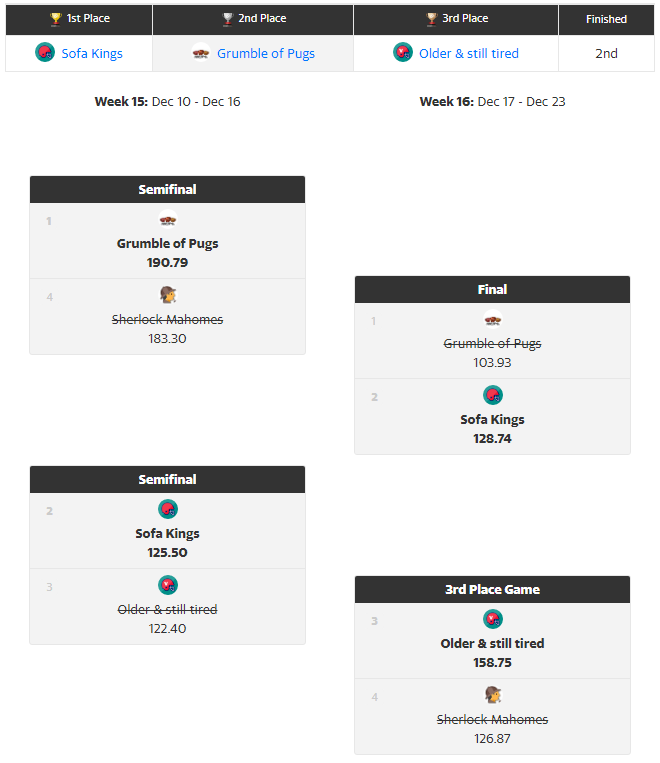Click Sofa Kings helmet in second Semifinal
The height and width of the screenshot is (763, 660).
click(168, 509)
